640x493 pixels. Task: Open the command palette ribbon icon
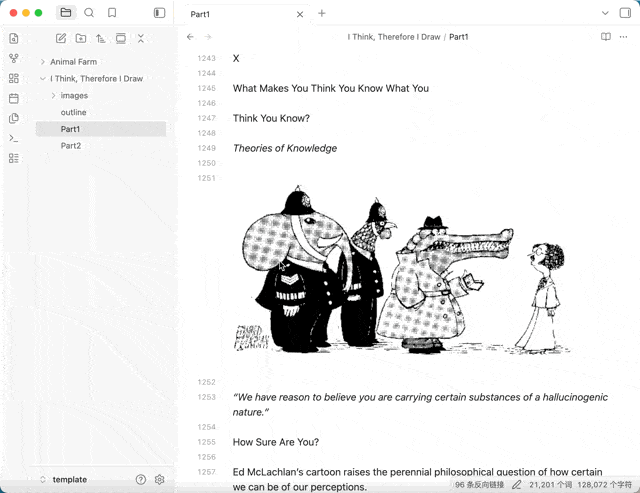pos(14,138)
